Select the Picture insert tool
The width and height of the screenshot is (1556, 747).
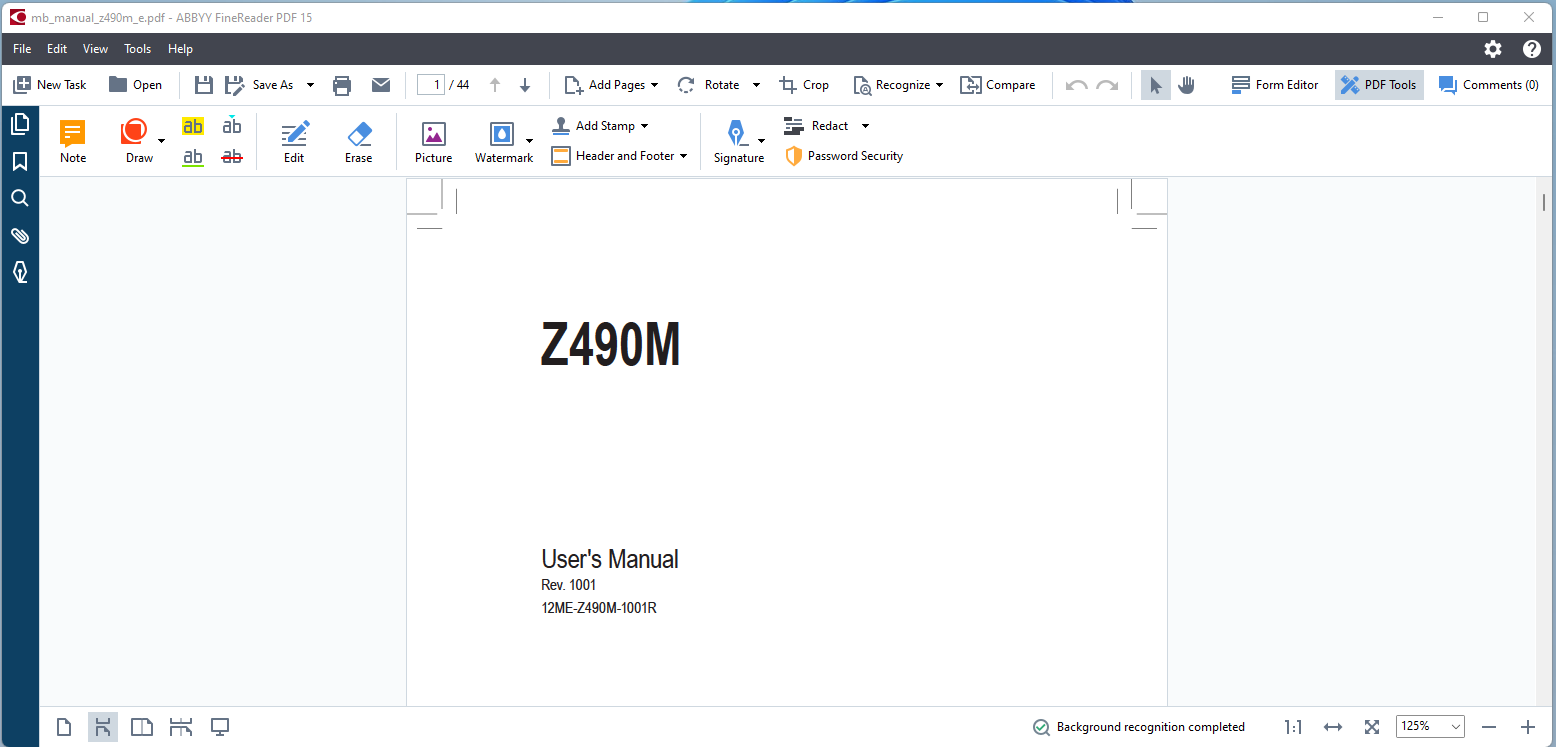point(433,141)
